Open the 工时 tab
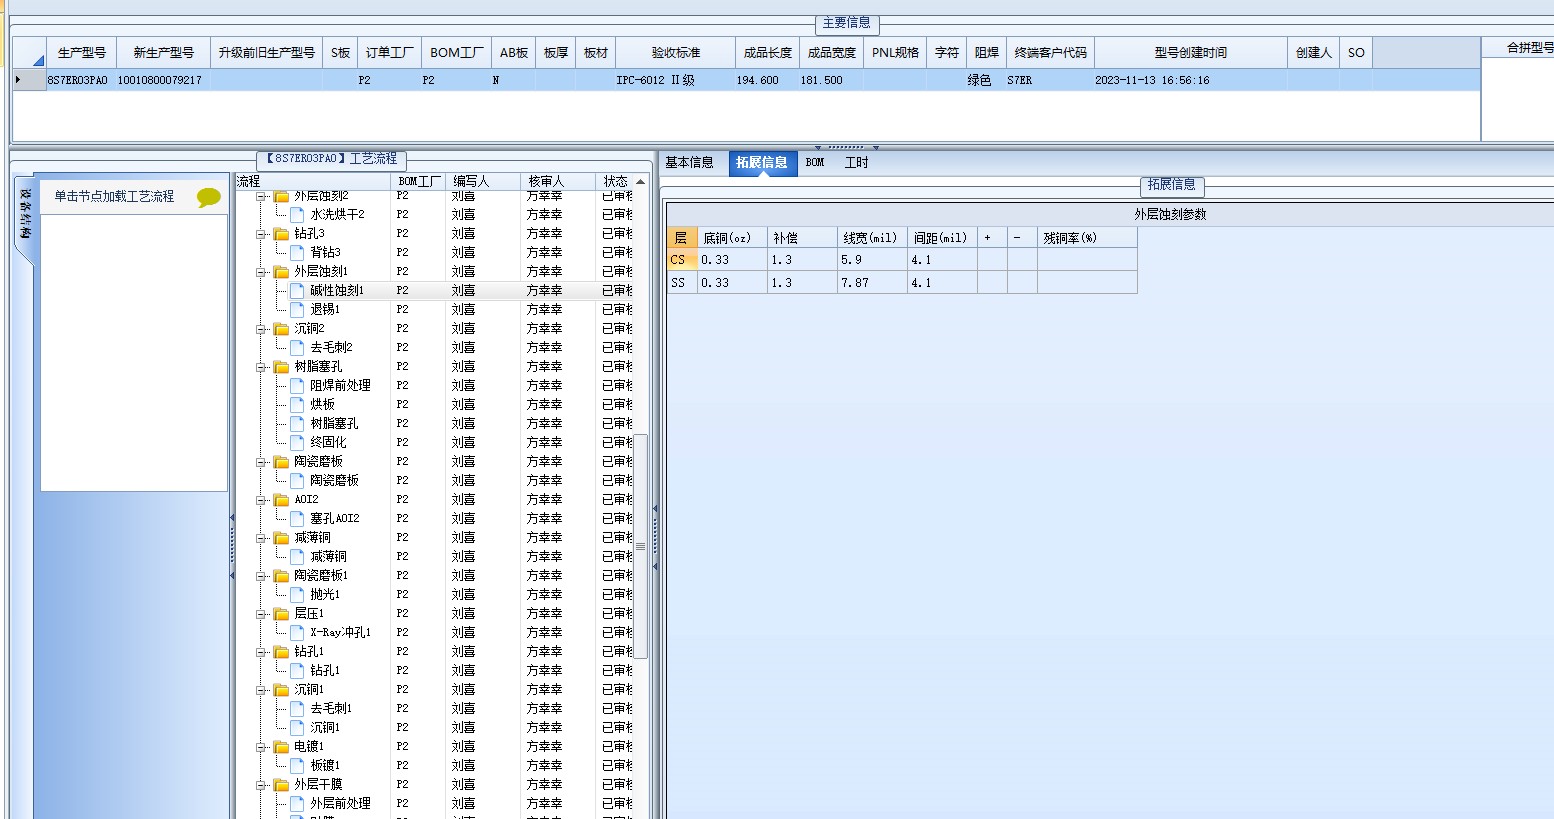The height and width of the screenshot is (819, 1554). [x=857, y=162]
